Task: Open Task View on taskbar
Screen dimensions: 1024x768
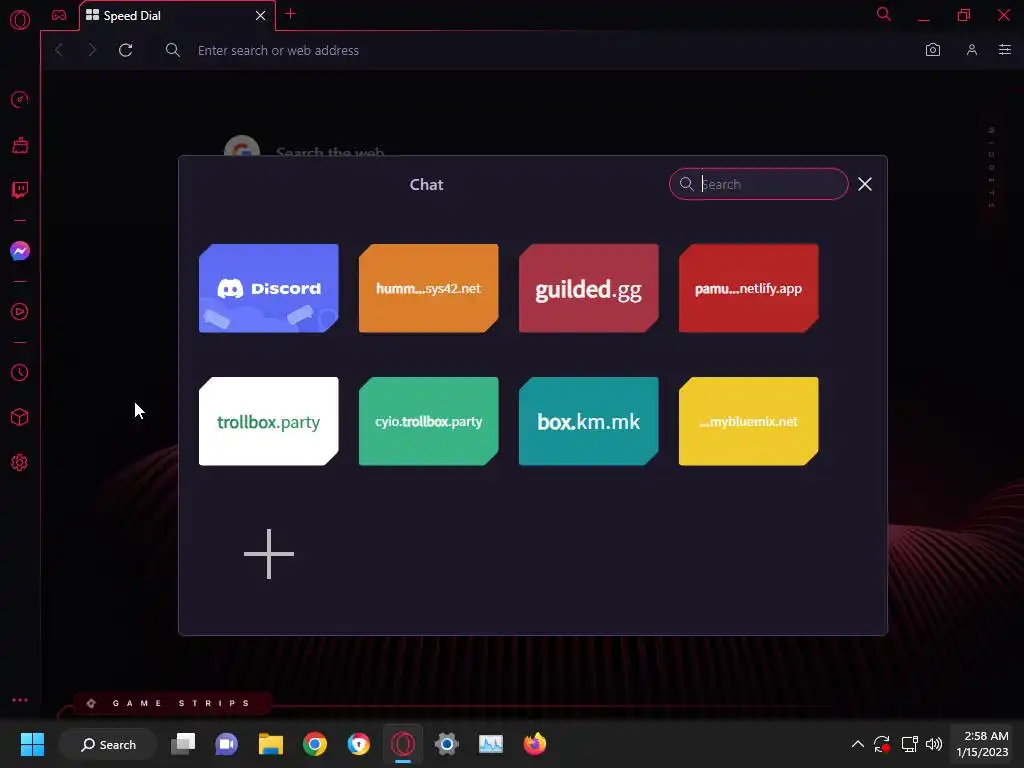Action: [x=183, y=744]
